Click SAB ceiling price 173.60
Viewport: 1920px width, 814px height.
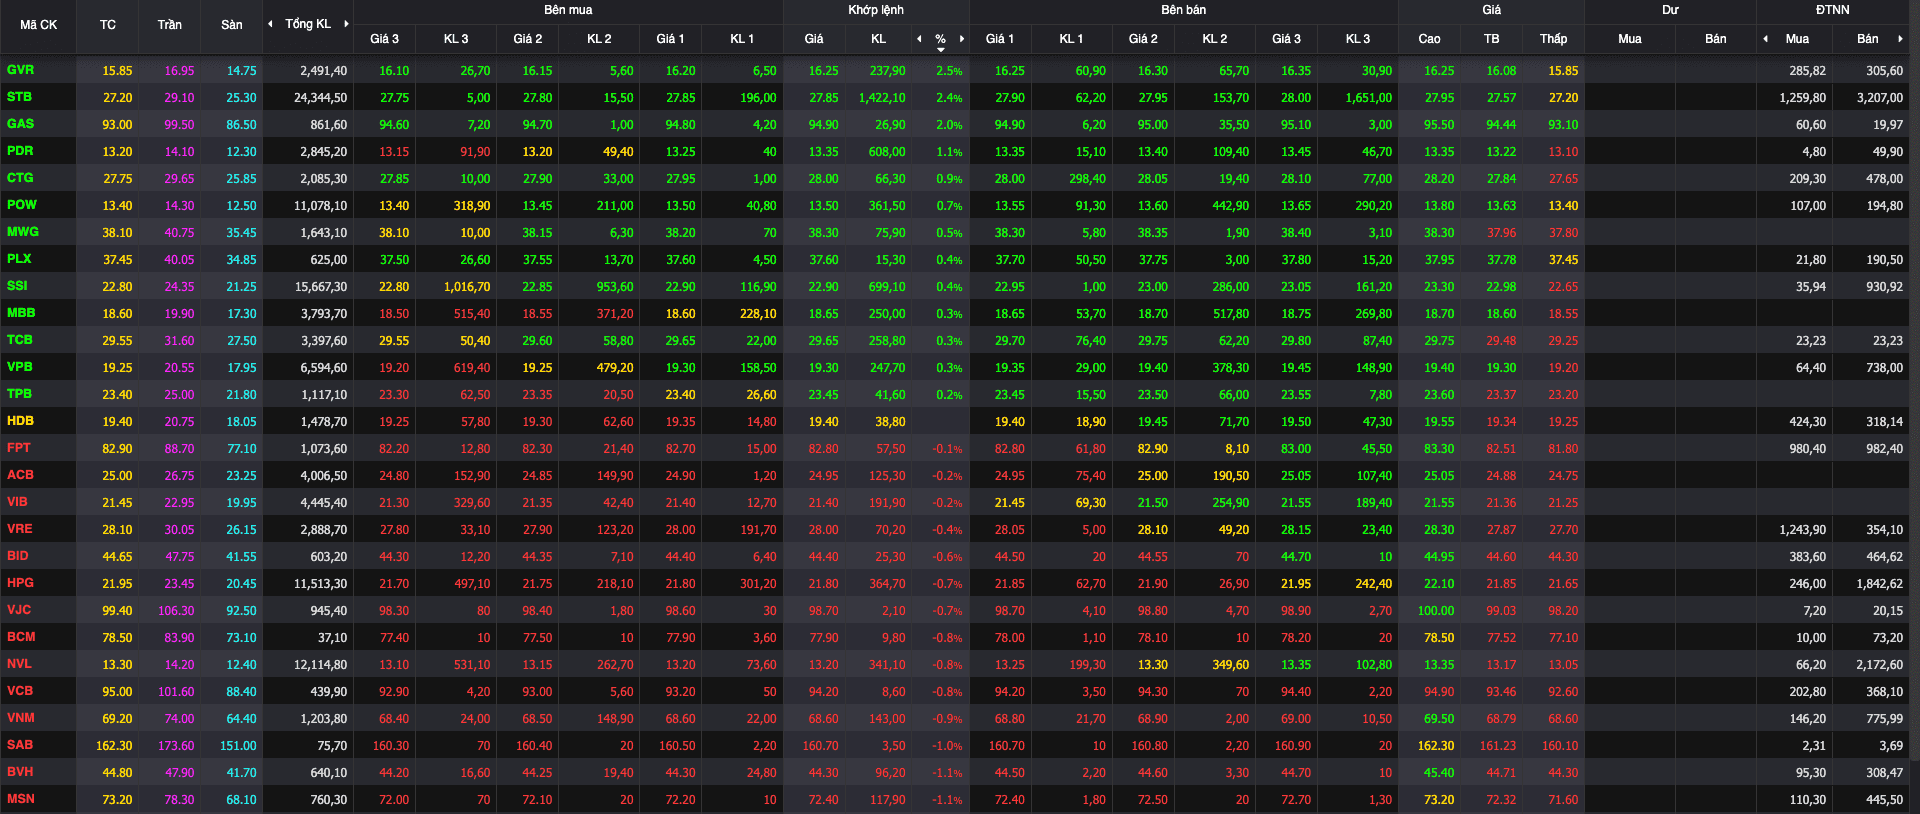176,746
